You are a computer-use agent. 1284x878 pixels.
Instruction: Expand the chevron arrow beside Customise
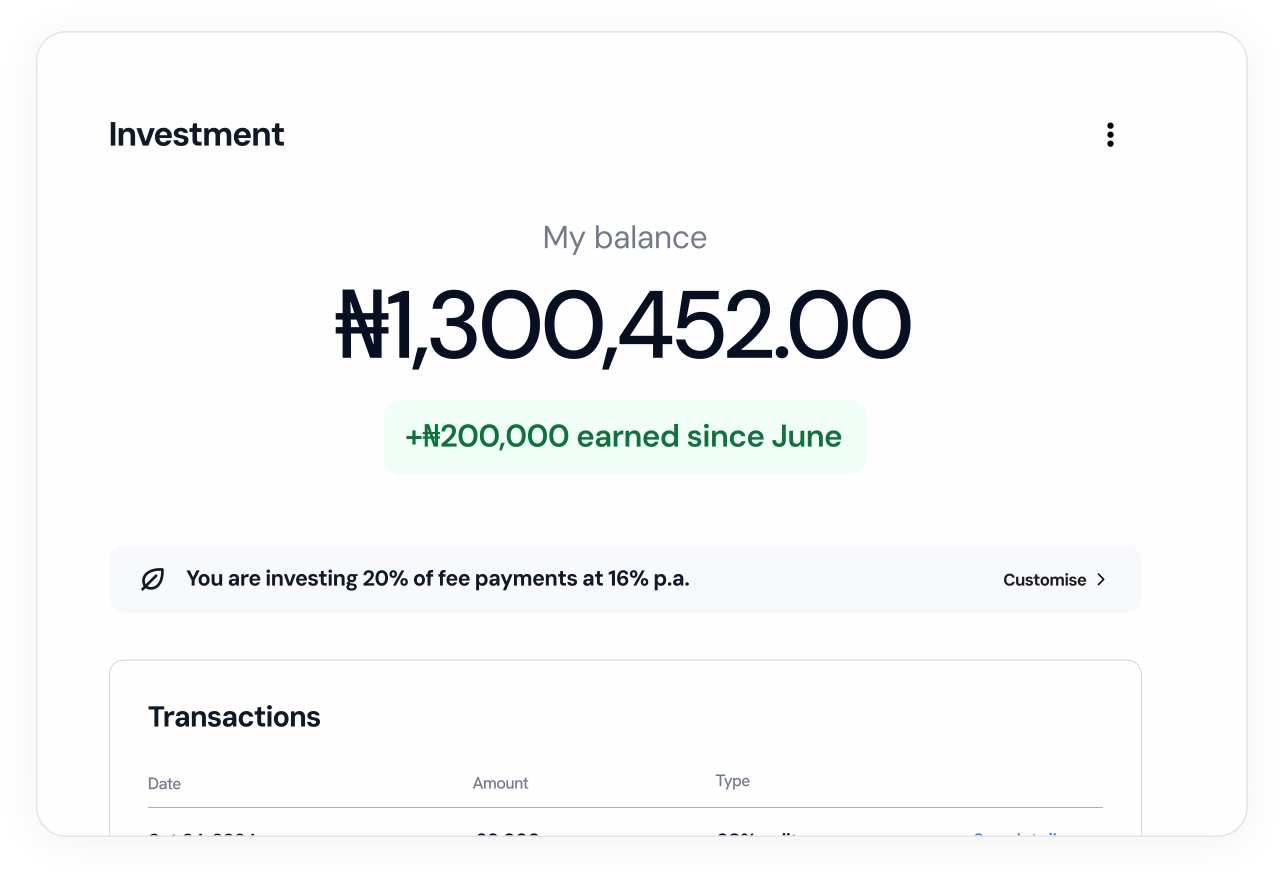click(1101, 579)
